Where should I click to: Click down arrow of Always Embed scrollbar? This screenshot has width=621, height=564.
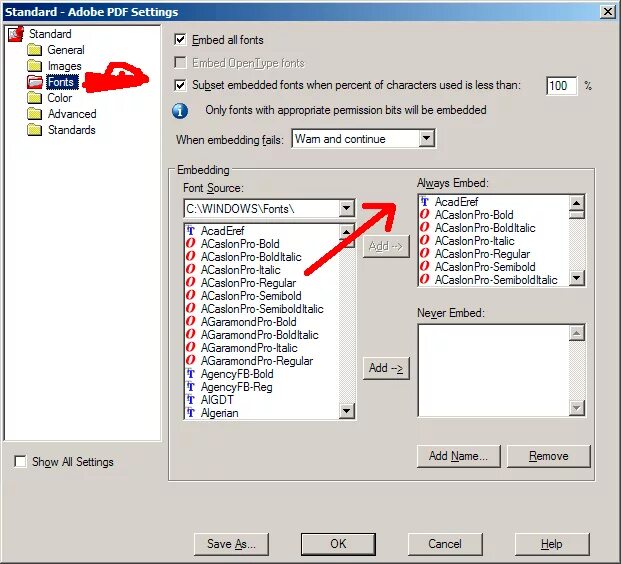(577, 278)
